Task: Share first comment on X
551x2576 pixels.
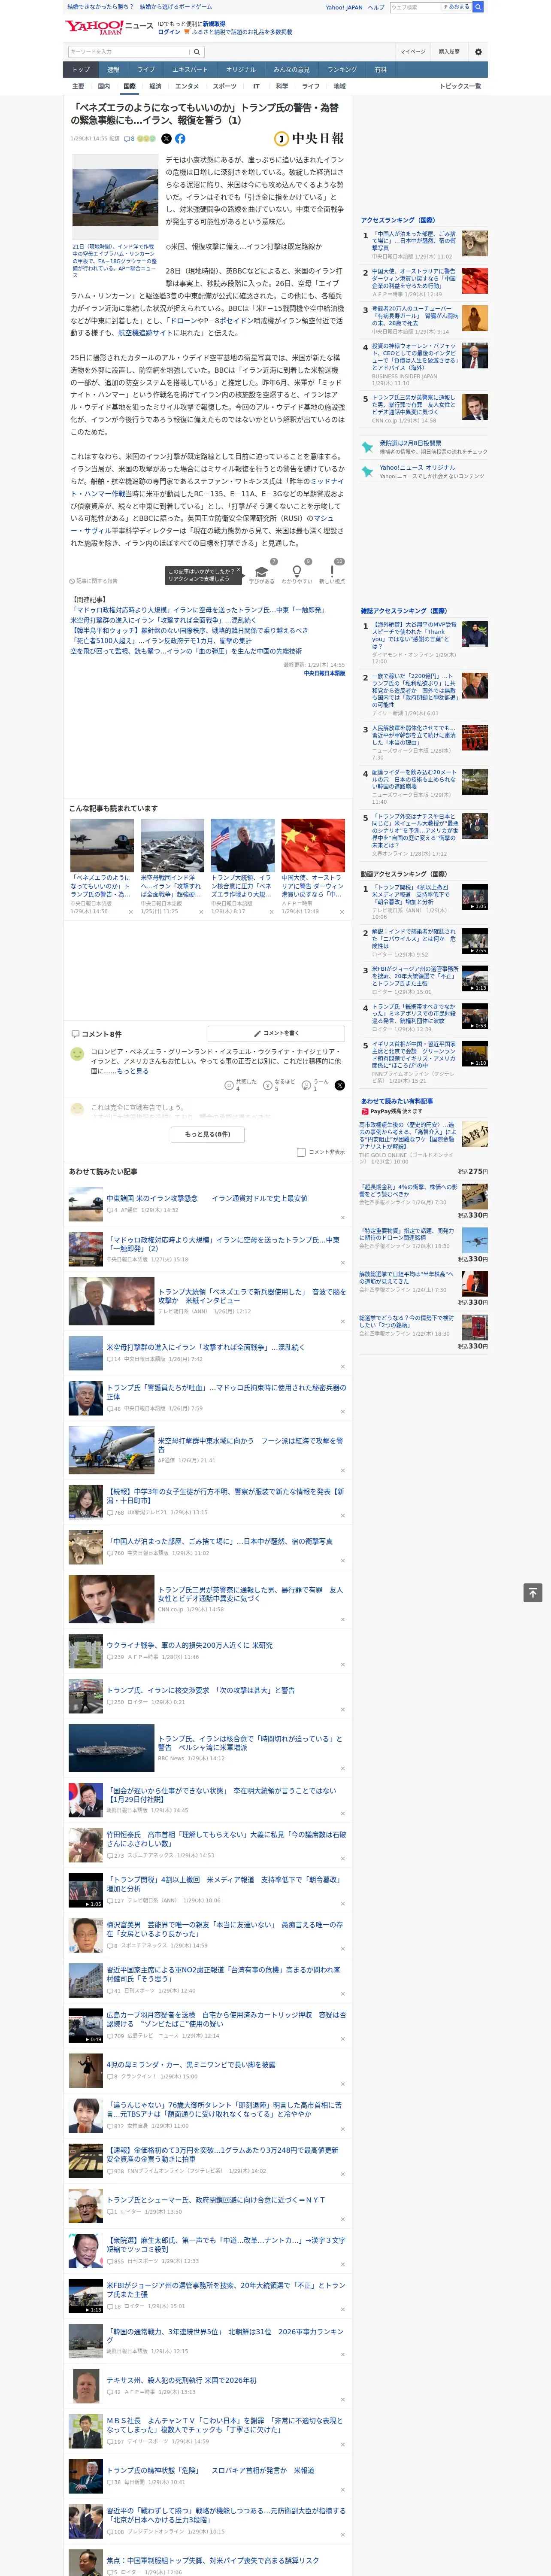Action: click(x=340, y=1084)
